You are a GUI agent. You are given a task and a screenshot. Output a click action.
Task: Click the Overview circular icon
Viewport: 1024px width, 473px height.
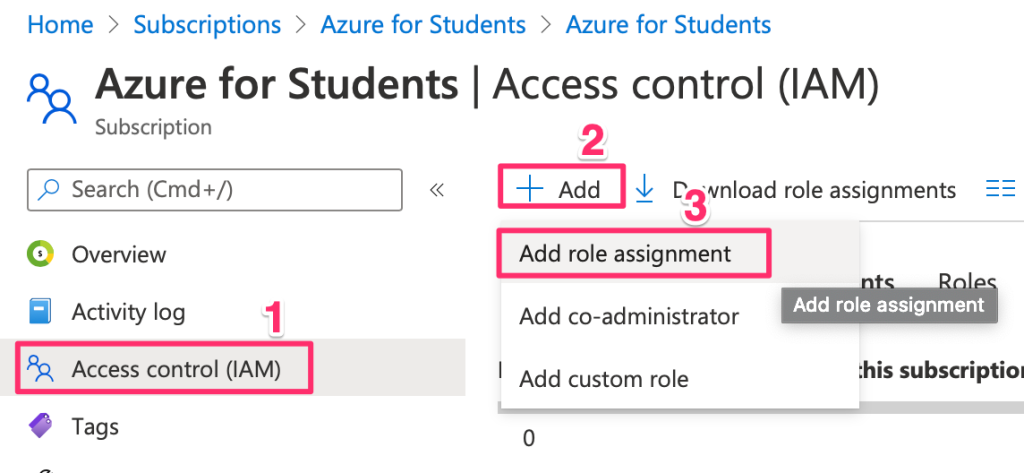[x=40, y=253]
